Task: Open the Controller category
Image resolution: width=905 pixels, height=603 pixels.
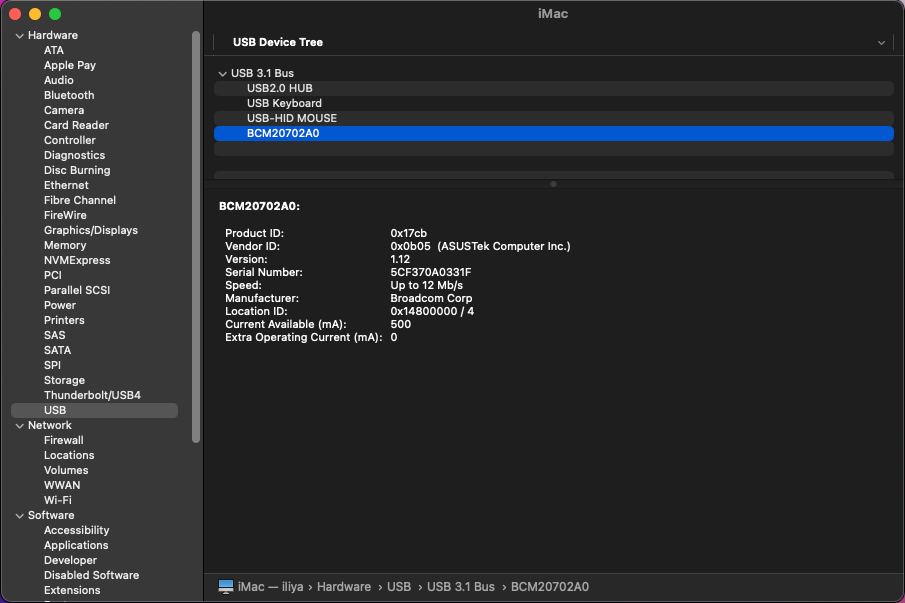Action: (70, 140)
